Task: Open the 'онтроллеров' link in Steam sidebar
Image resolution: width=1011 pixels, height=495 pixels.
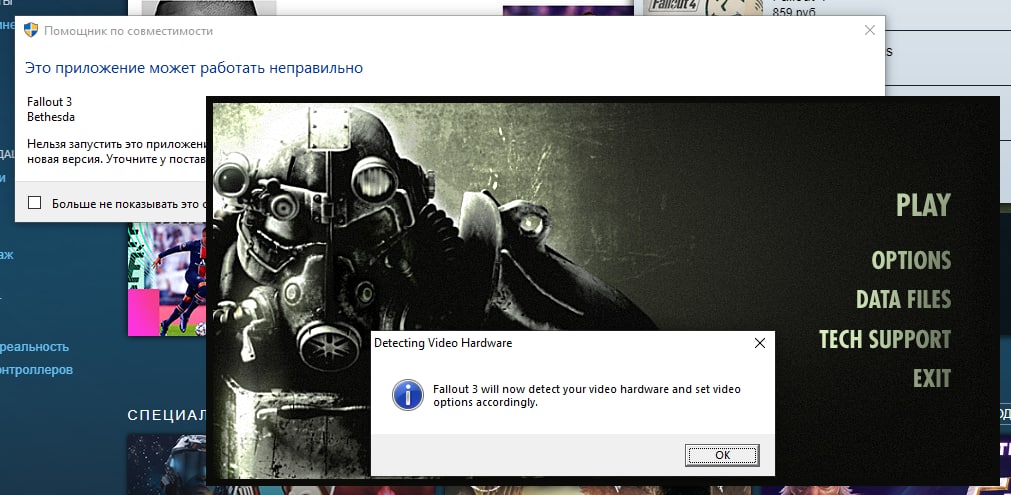Action: coord(36,370)
